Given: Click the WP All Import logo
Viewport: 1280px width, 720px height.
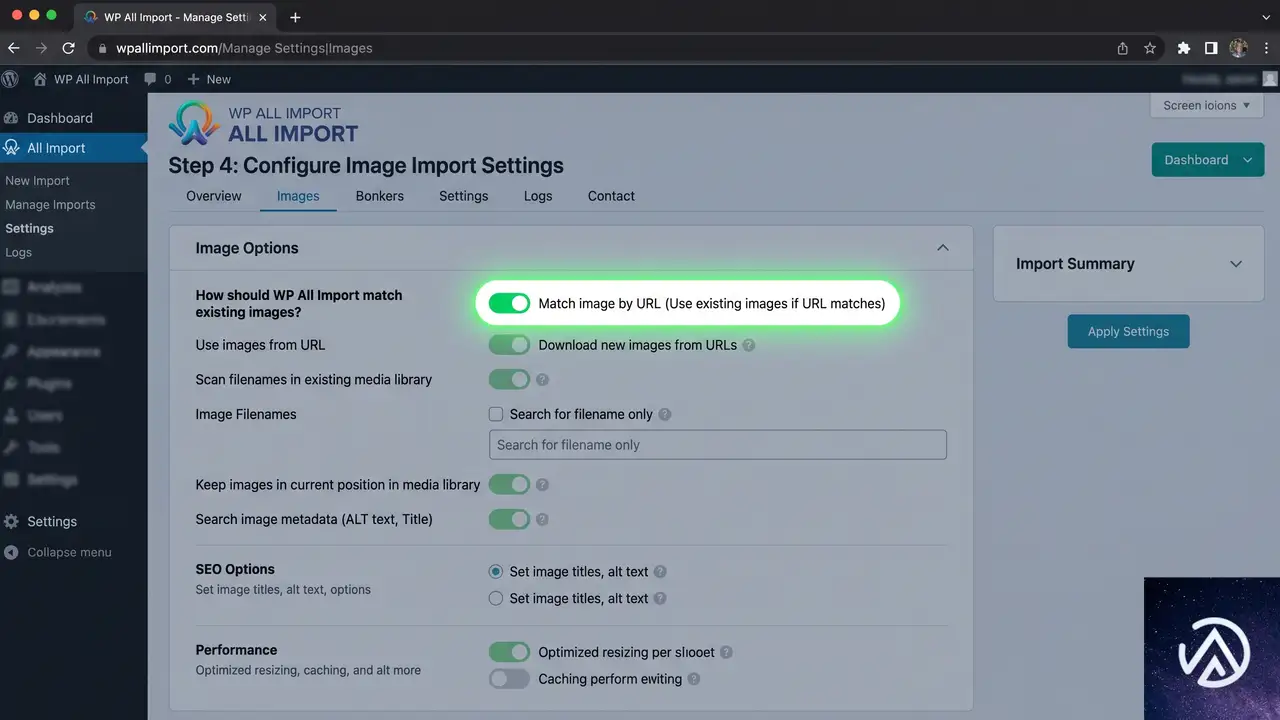Looking at the screenshot, I should 263,123.
